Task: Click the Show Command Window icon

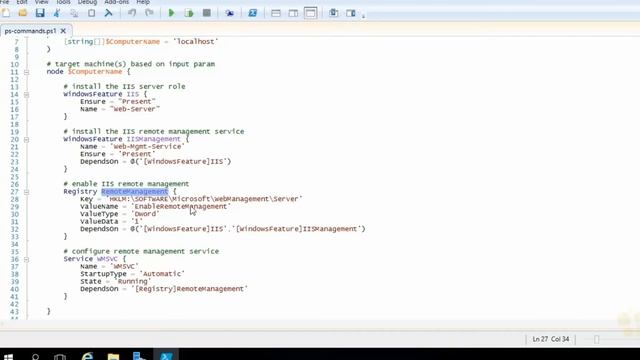Action: [x=333, y=13]
